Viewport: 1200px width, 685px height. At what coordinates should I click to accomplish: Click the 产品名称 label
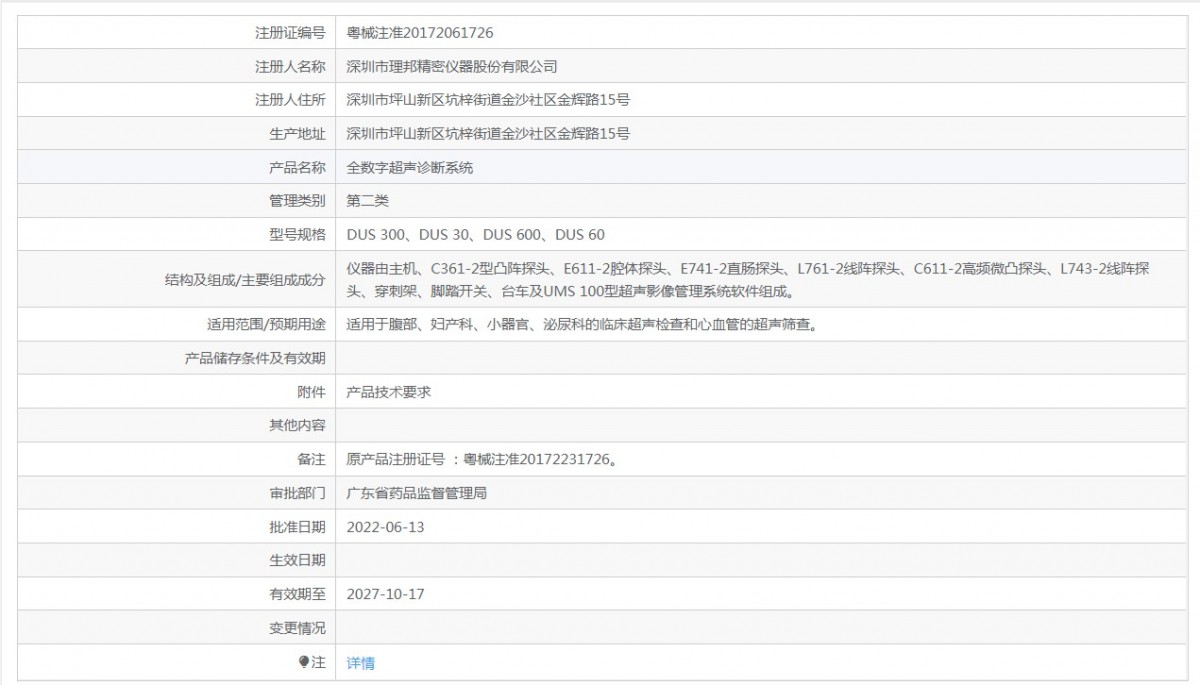click(297, 167)
